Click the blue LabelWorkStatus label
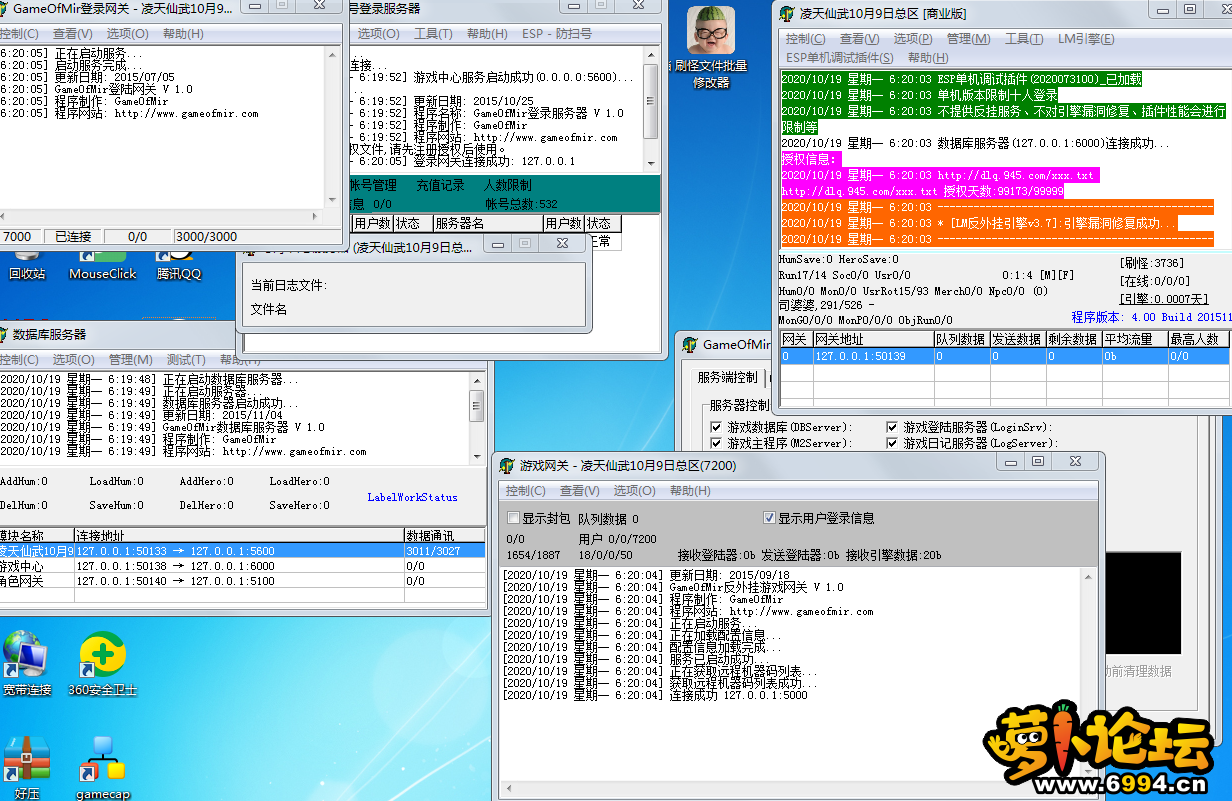 point(412,497)
